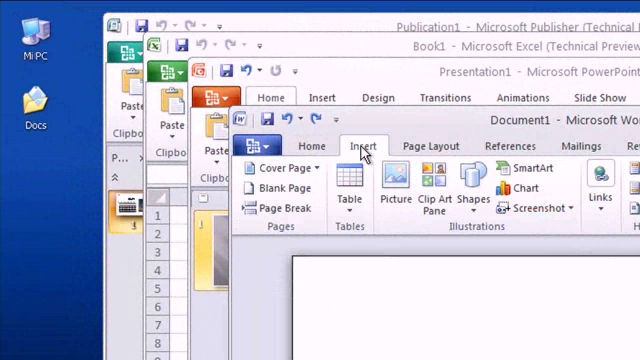Click the Redo icon in Word's toolbar
Image resolution: width=640 pixels, height=360 pixels.
(316, 119)
